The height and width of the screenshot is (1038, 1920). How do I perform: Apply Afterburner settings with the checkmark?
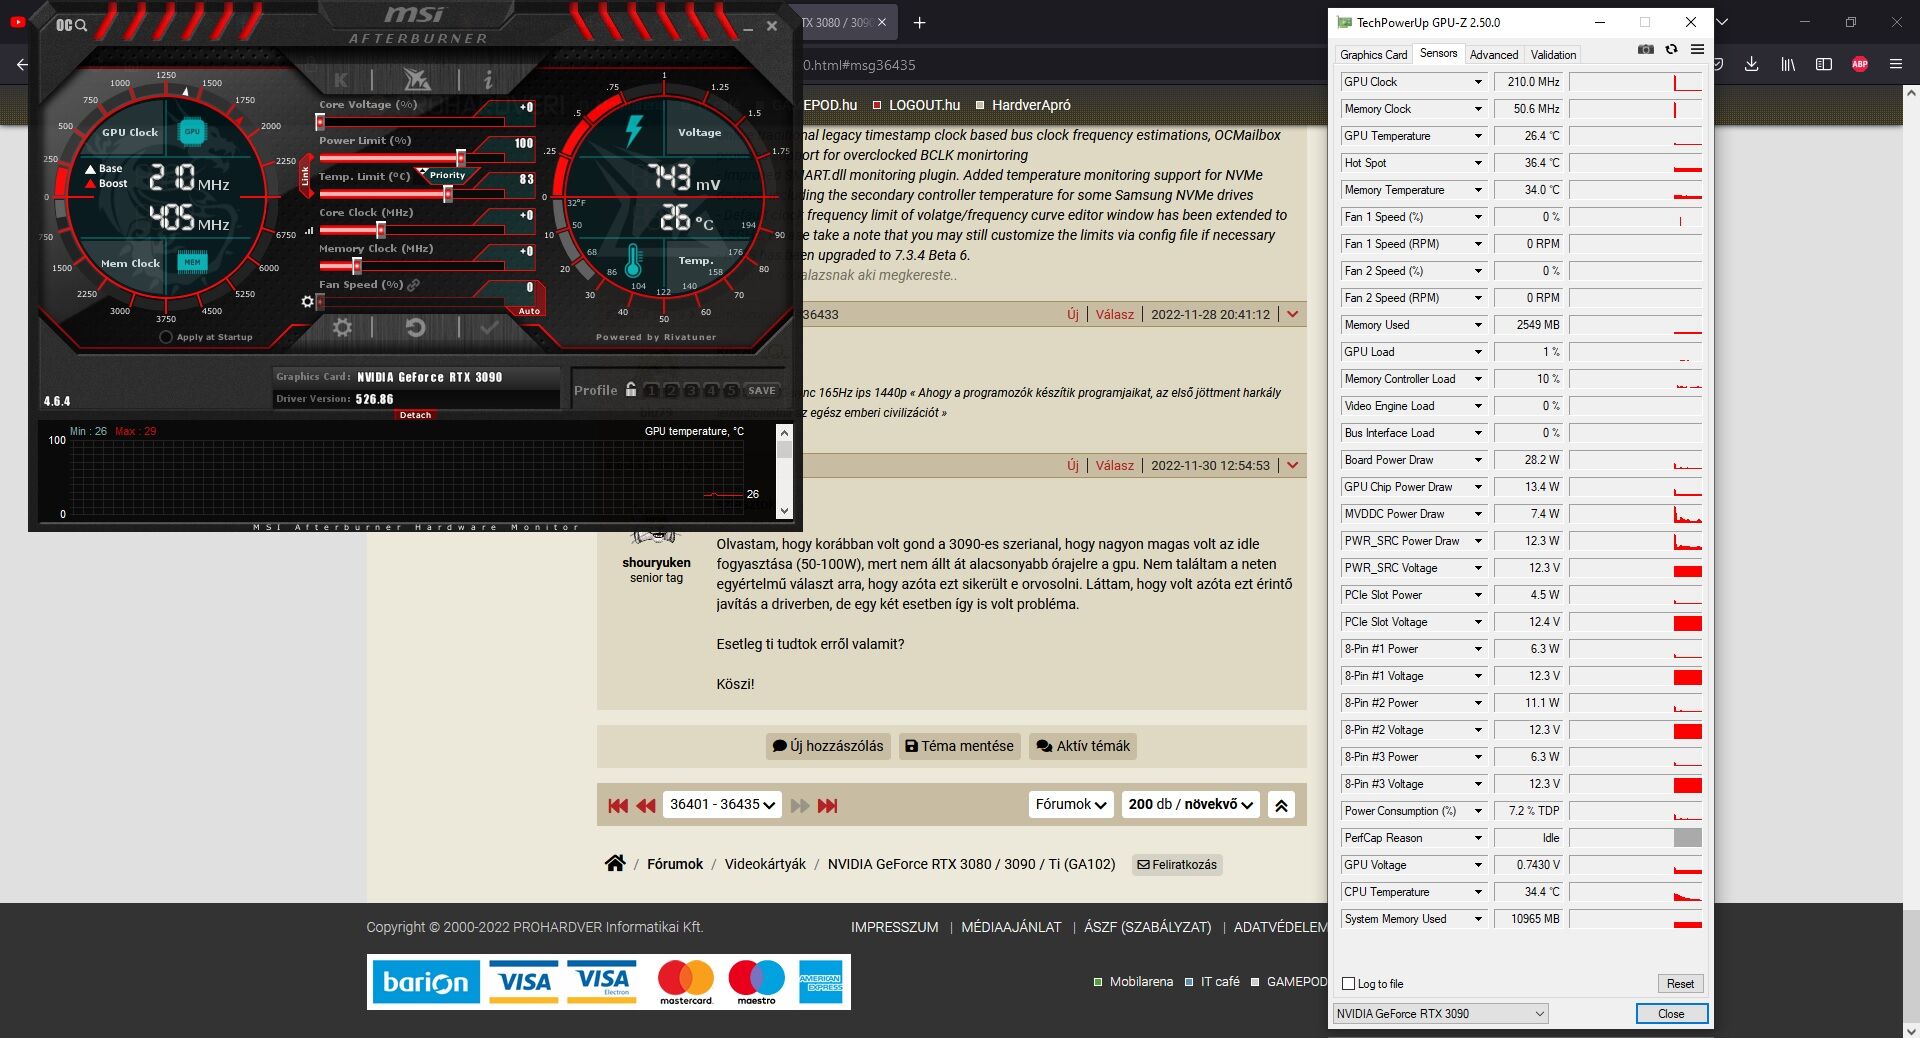pos(489,327)
